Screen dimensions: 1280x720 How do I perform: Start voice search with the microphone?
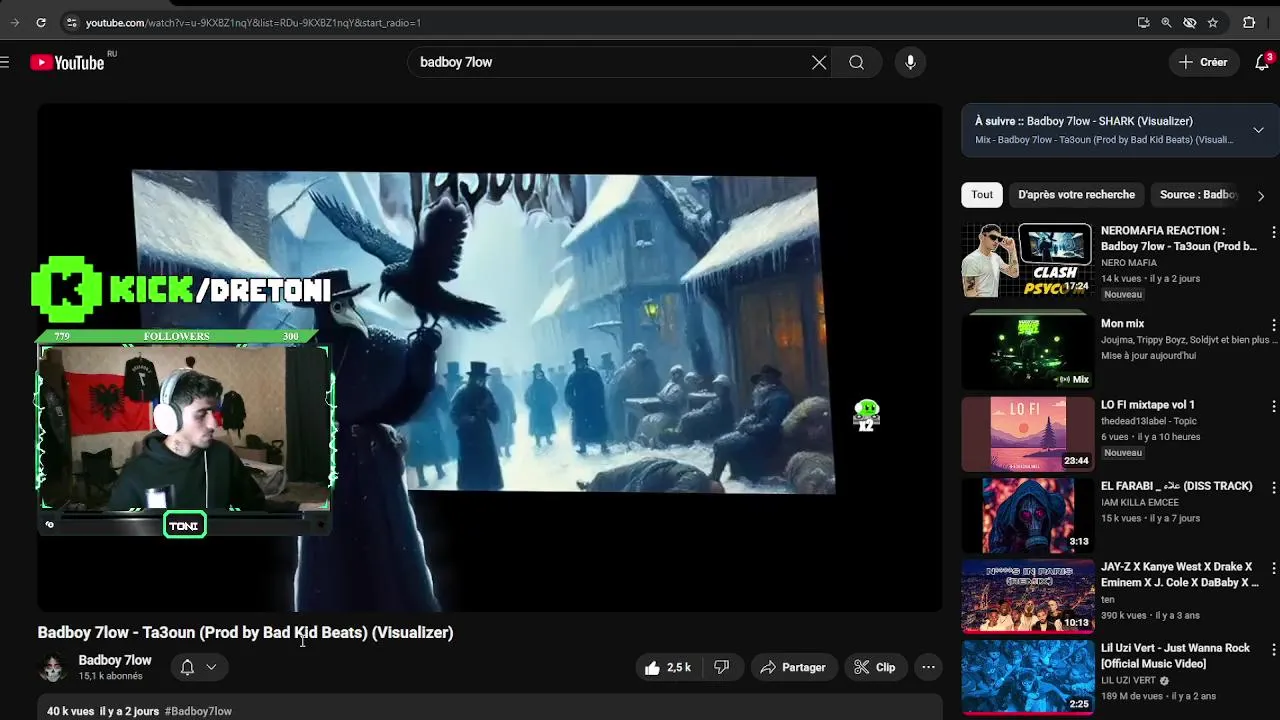(910, 62)
